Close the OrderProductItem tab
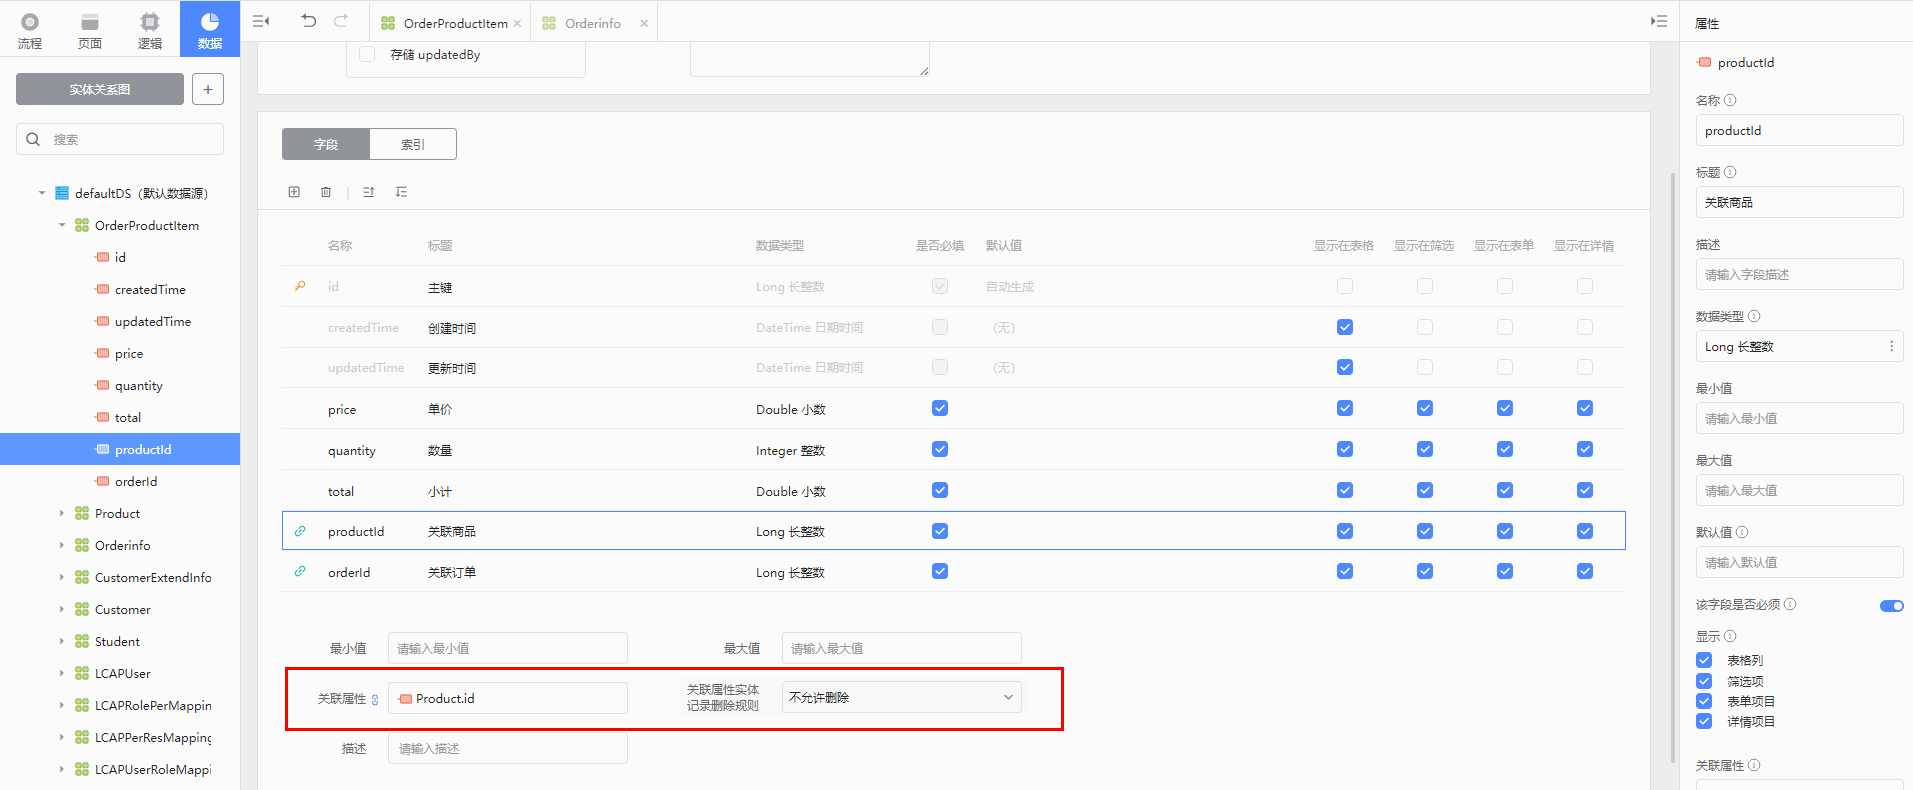Image resolution: width=1913 pixels, height=790 pixels. (517, 23)
